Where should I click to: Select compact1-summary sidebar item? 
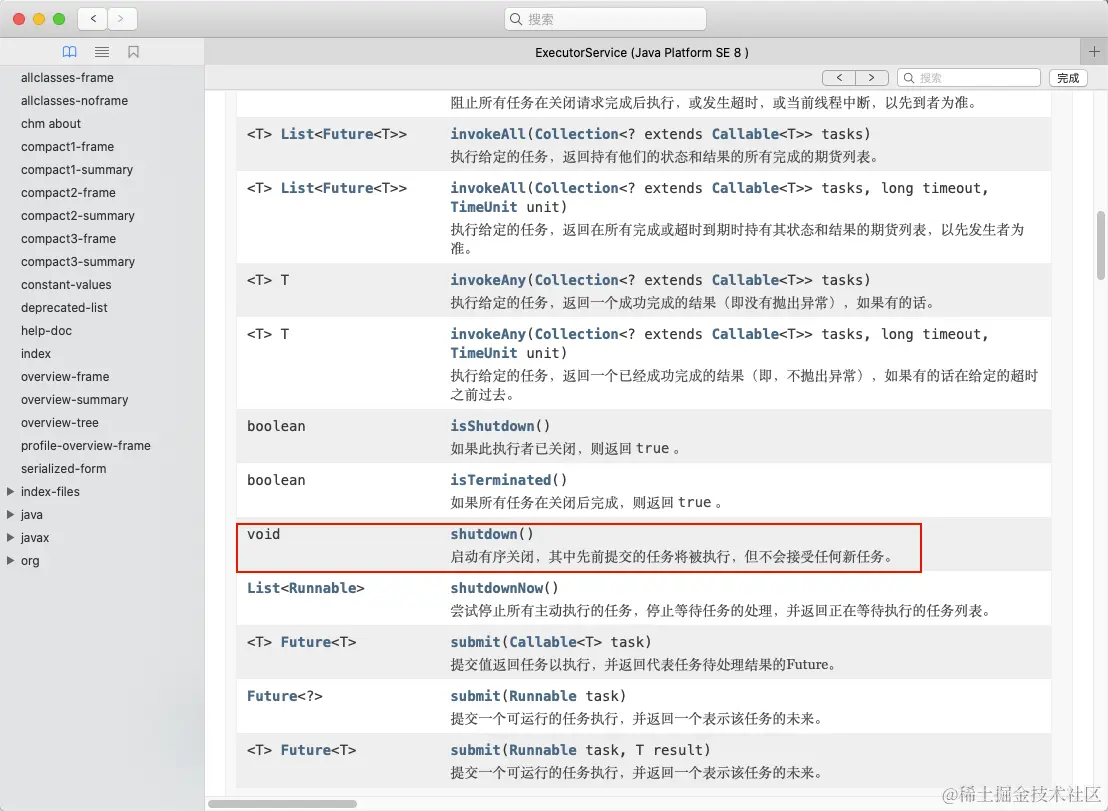click(77, 170)
